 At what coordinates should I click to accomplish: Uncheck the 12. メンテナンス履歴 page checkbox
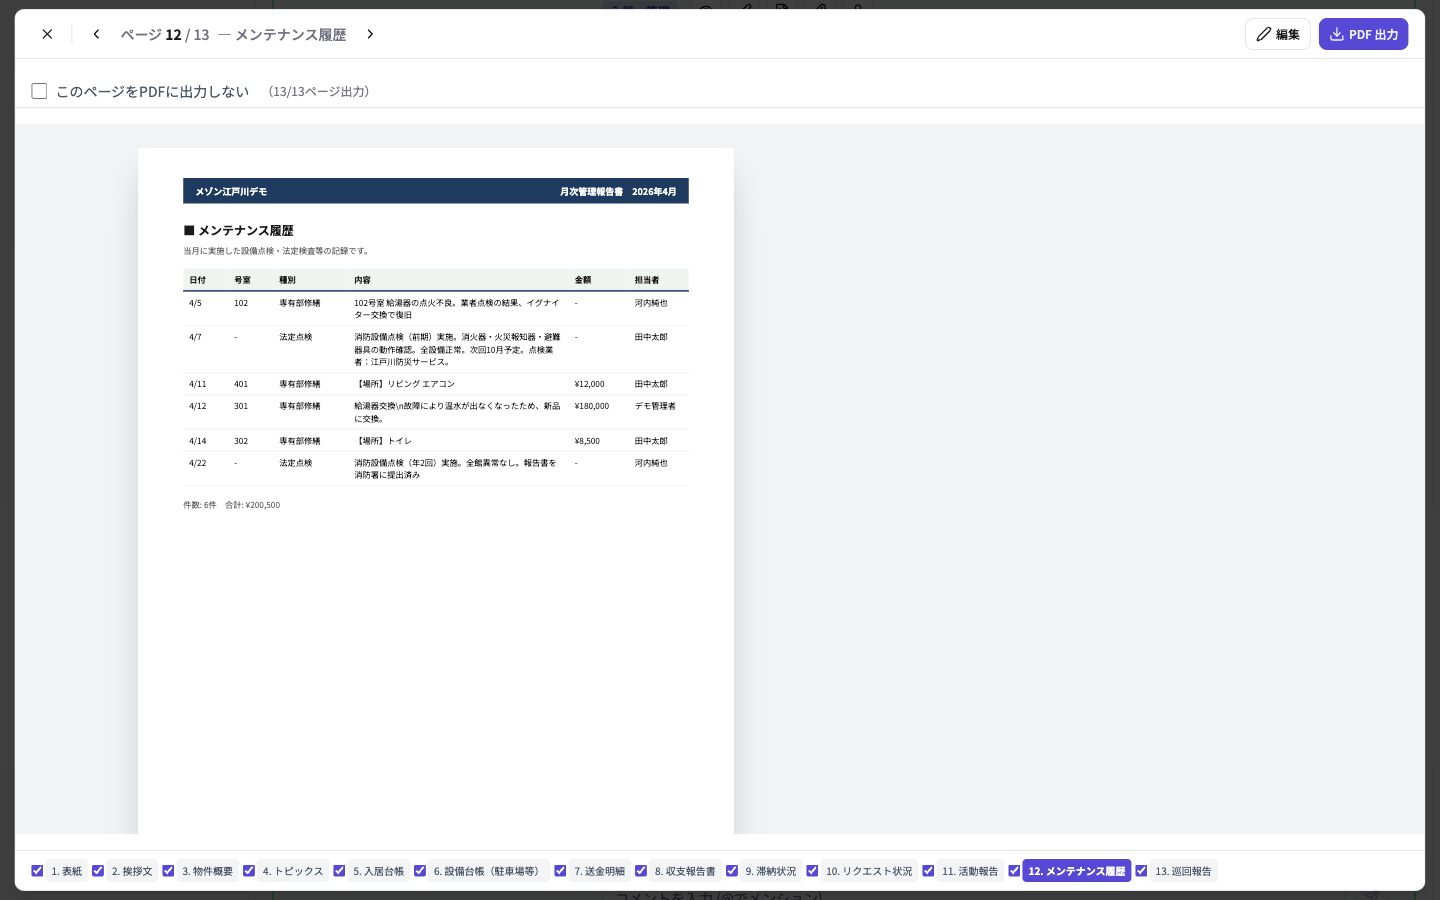(1014, 871)
